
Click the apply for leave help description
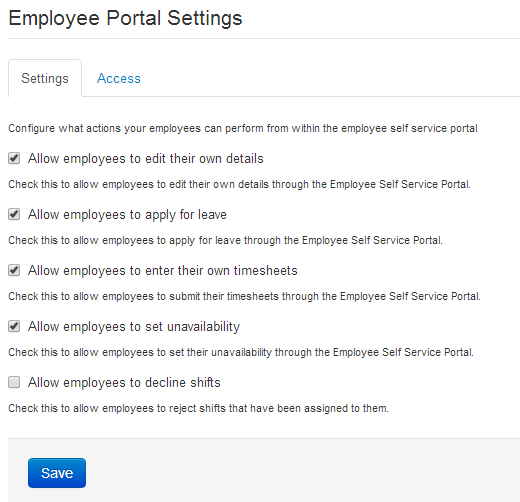[226, 240]
